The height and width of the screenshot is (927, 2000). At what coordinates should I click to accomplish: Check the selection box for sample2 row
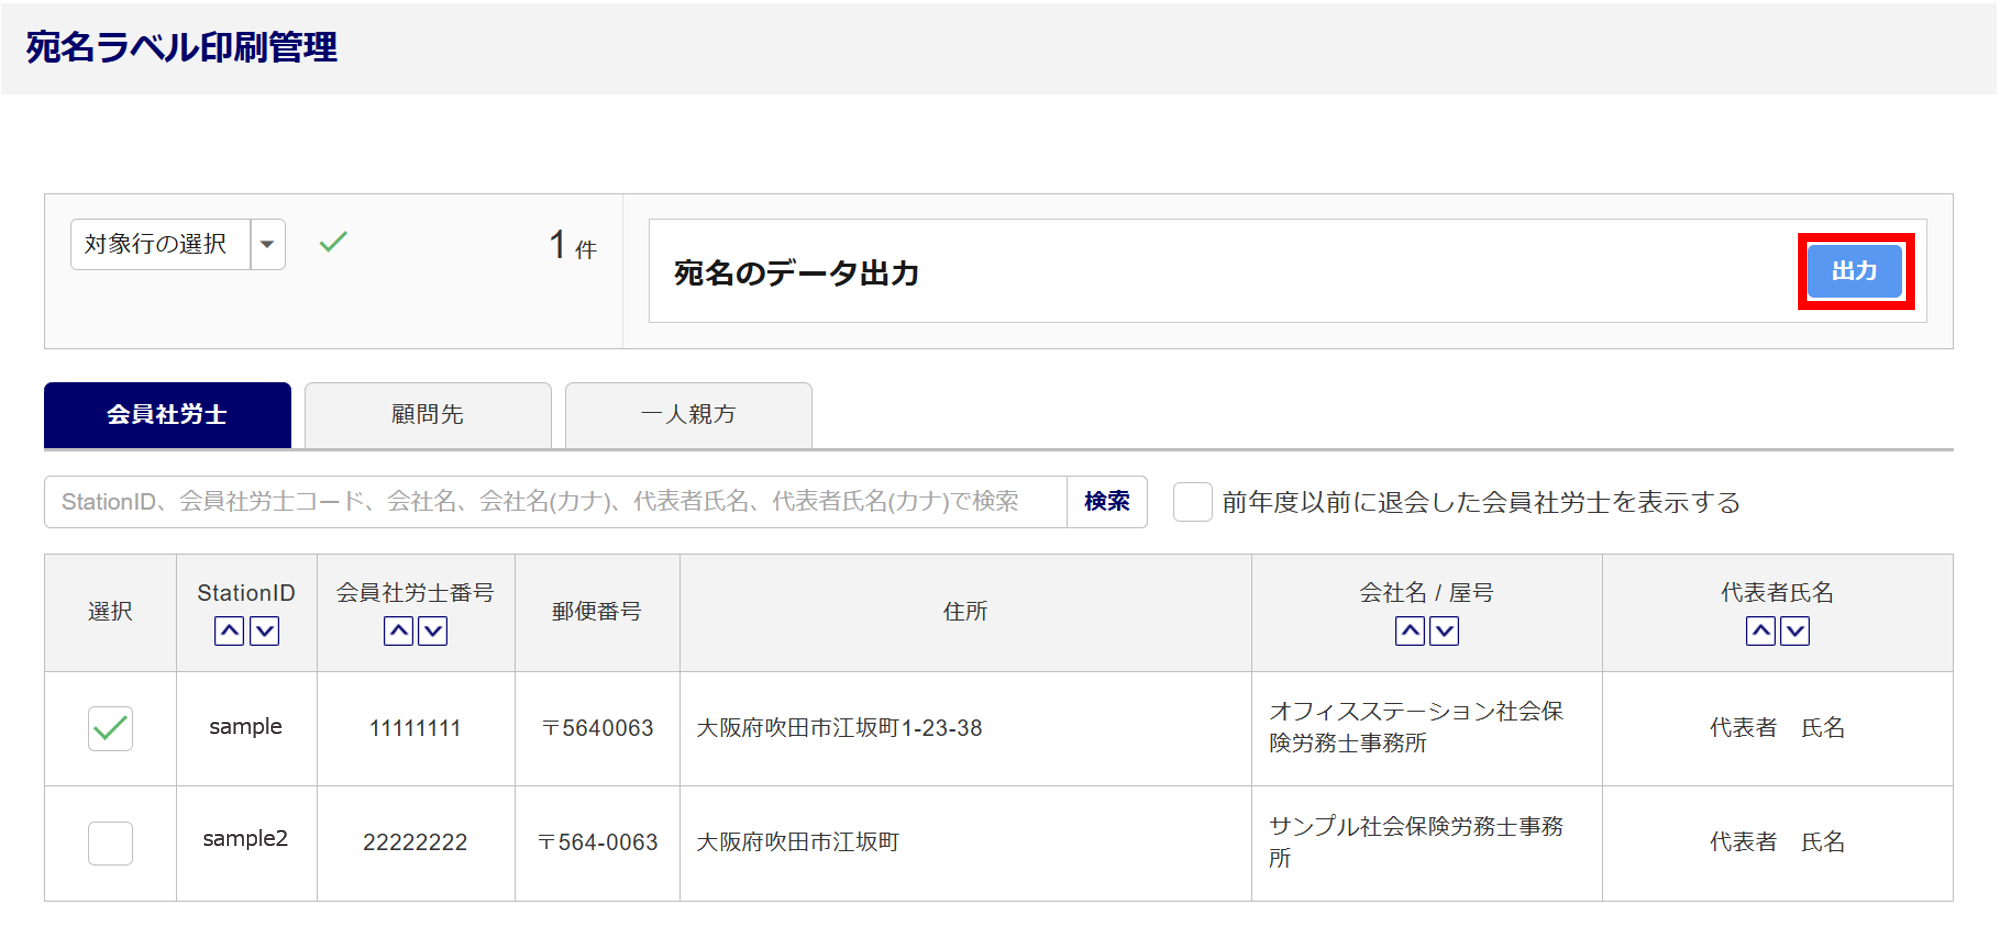click(110, 843)
